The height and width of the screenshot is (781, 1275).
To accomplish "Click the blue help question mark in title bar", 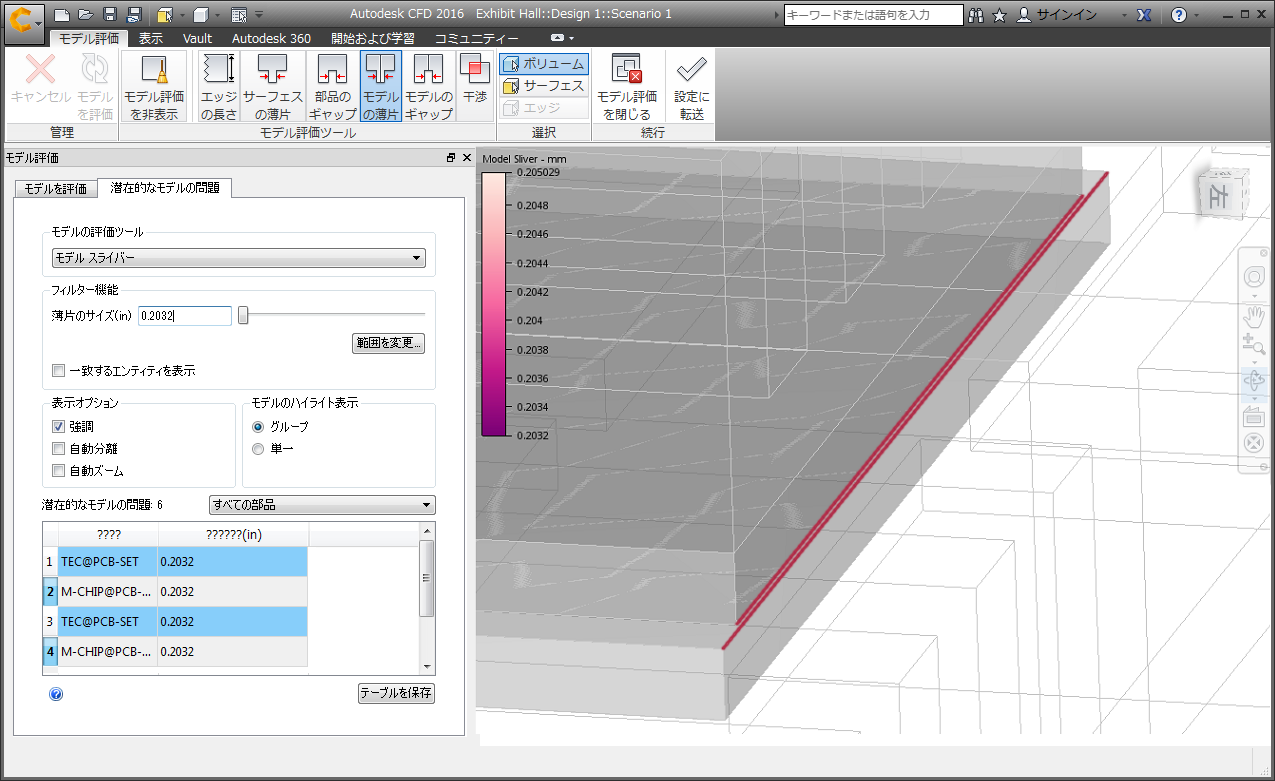I will coord(1179,15).
